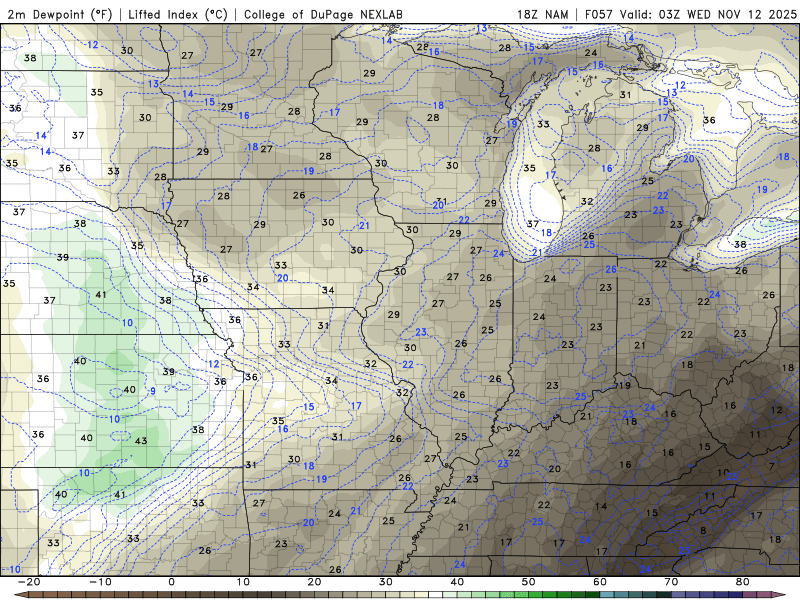
Task: Click the black "14" dewpoint value on the map
Action: tap(601, 506)
